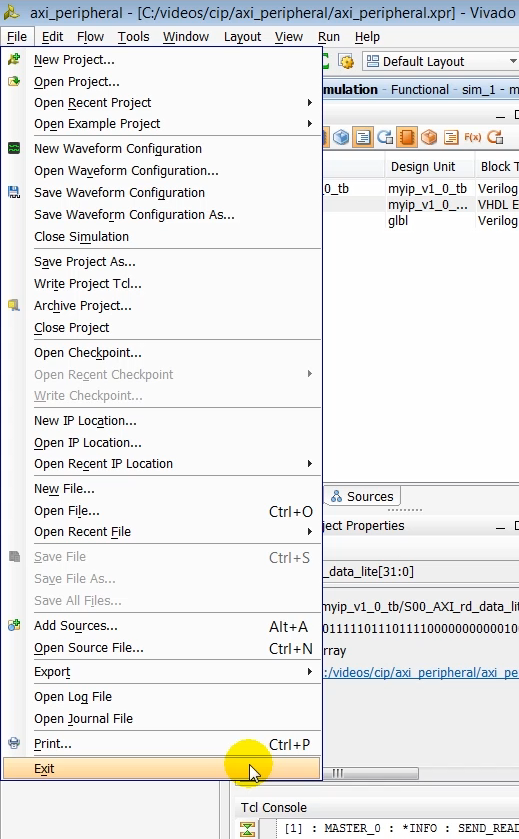Image resolution: width=519 pixels, height=839 pixels.
Task: Click the orange refresh arrow filter icon
Action: pos(495,138)
